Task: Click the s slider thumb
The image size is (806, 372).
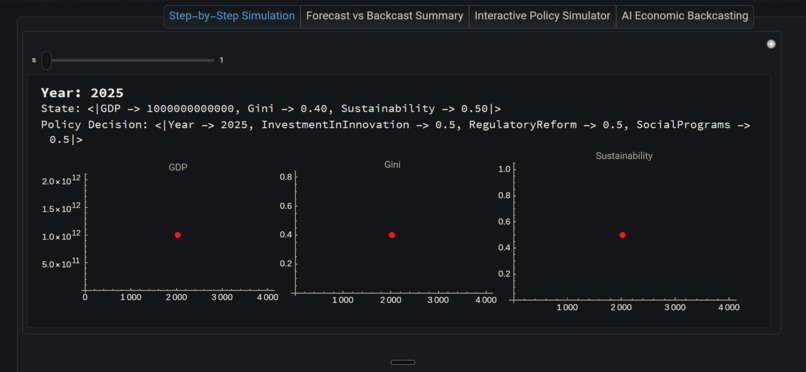Action: tap(46, 61)
